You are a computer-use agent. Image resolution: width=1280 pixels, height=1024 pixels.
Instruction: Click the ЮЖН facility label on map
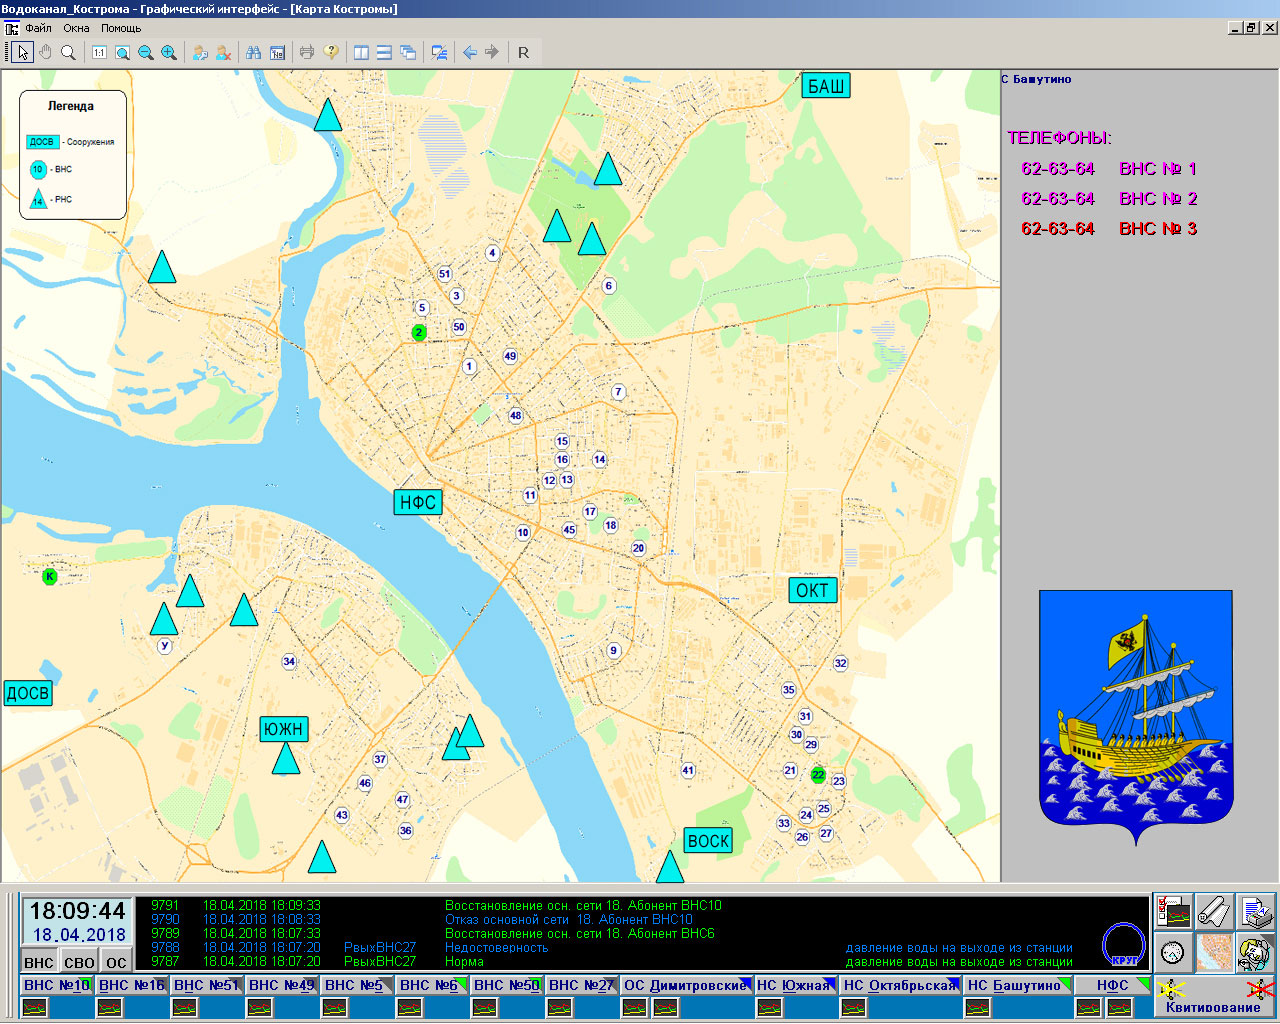(x=284, y=729)
